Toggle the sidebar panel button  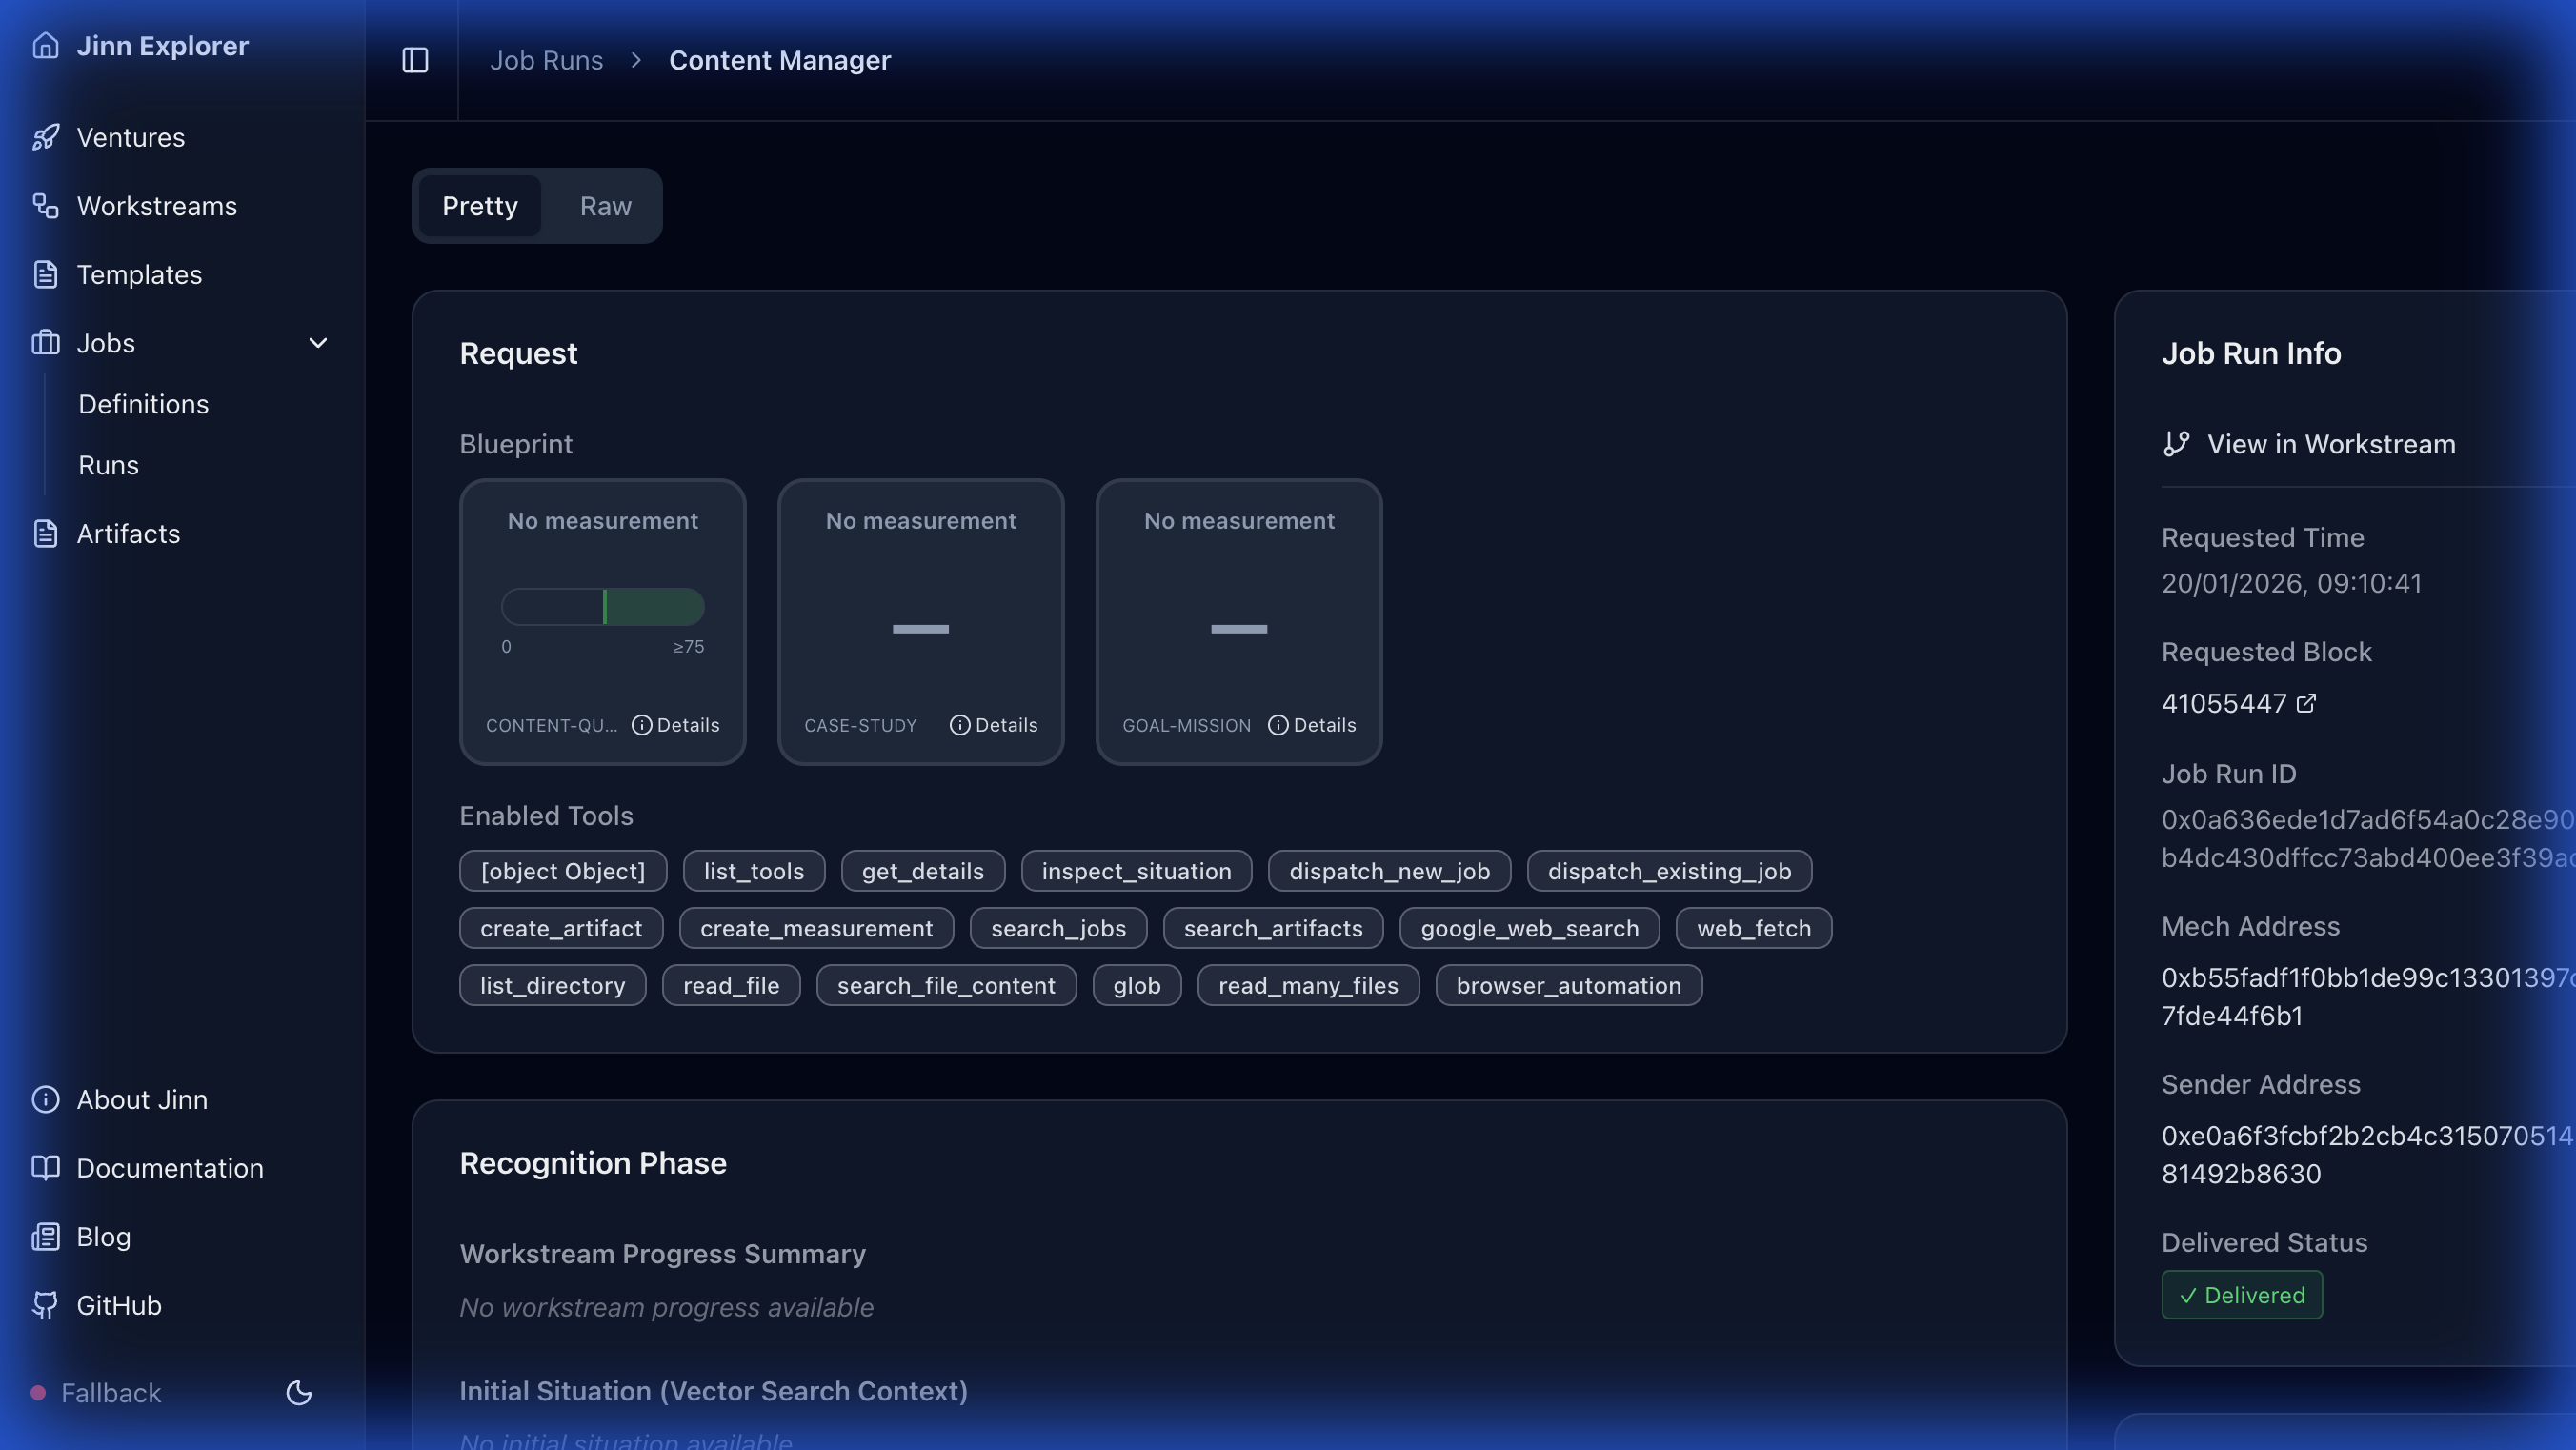(x=415, y=60)
